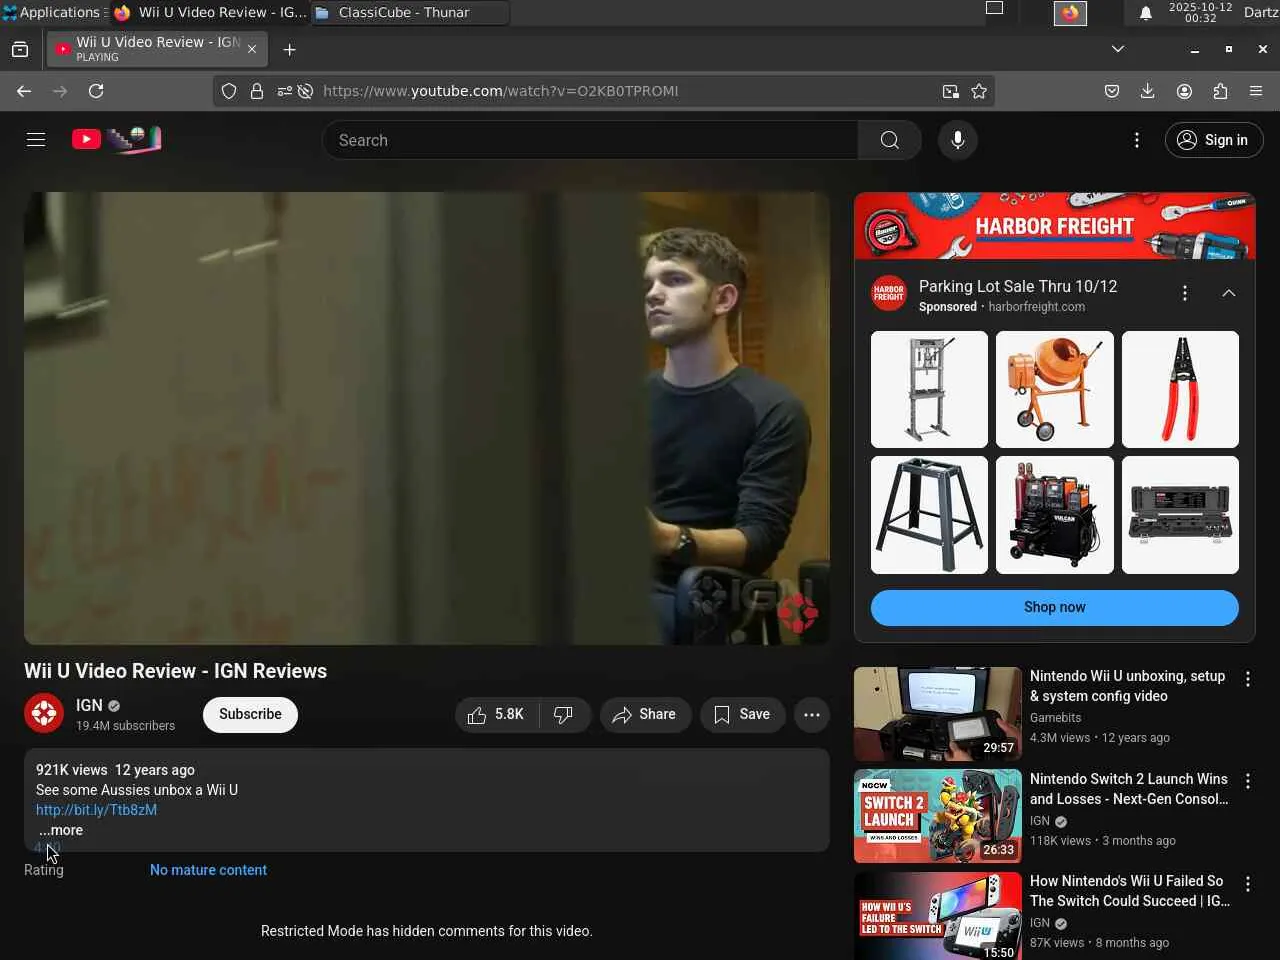This screenshot has height=960, width=1280.
Task: Open YouTube settings three-dot menu
Action: (1136, 140)
